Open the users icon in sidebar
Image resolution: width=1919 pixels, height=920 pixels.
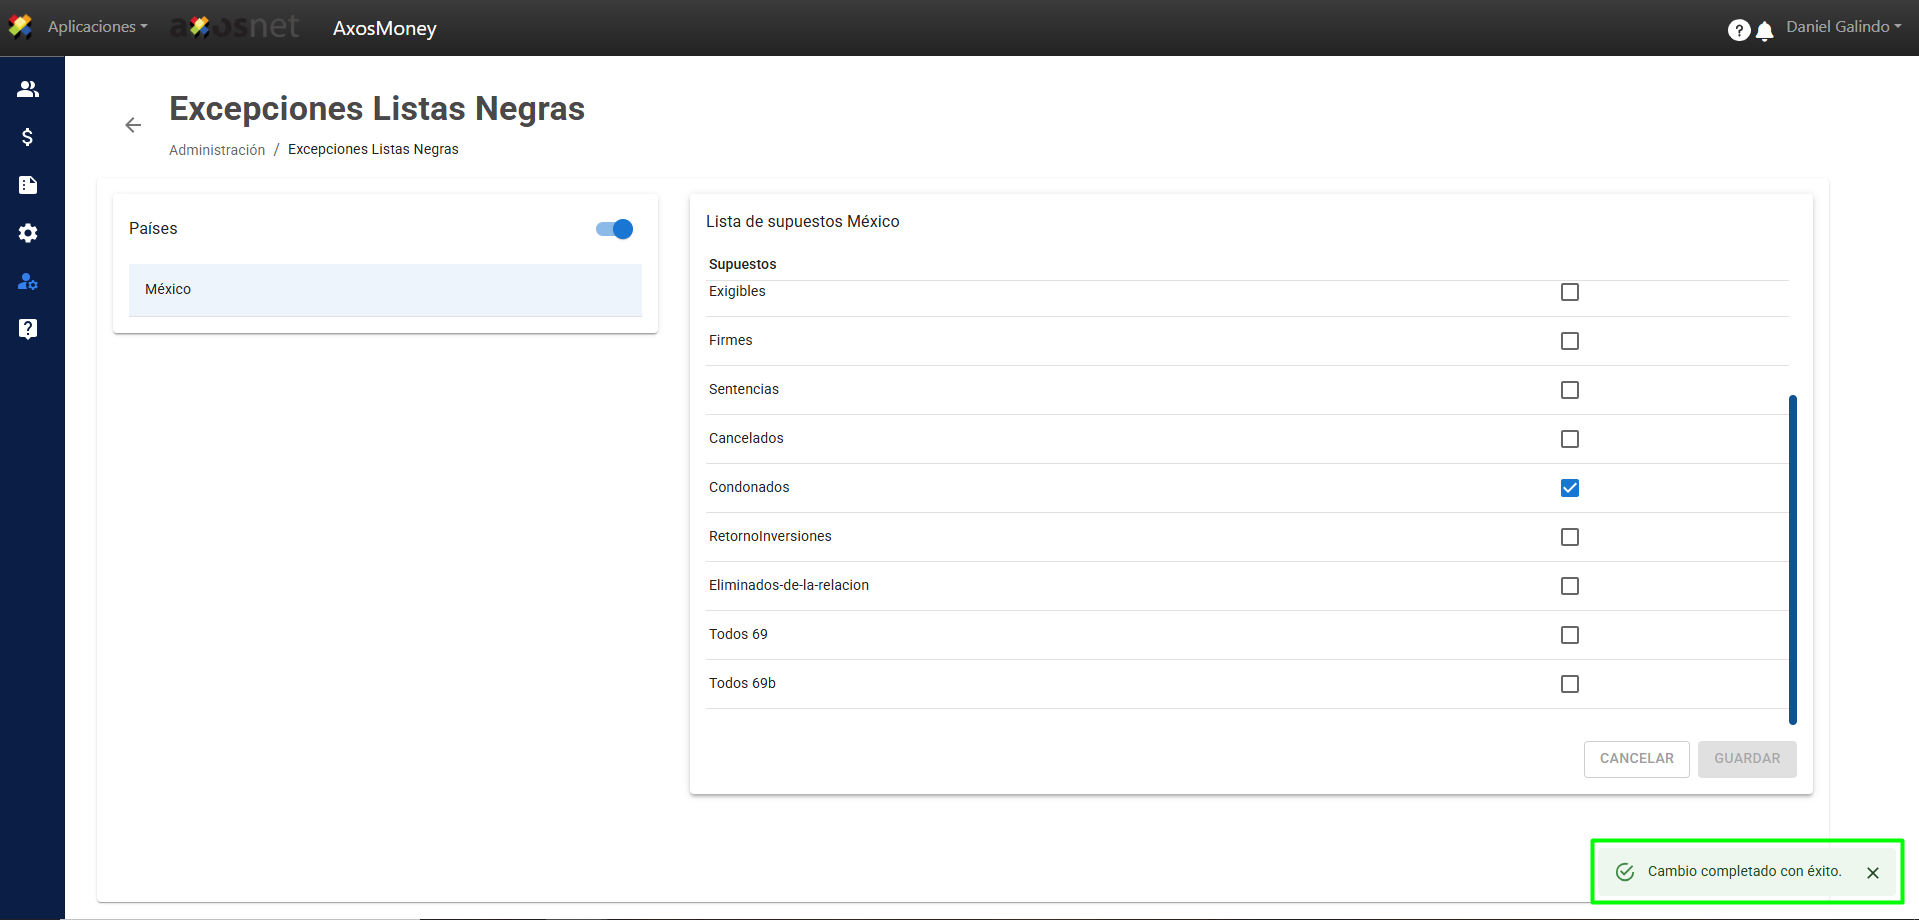pyautogui.click(x=28, y=89)
